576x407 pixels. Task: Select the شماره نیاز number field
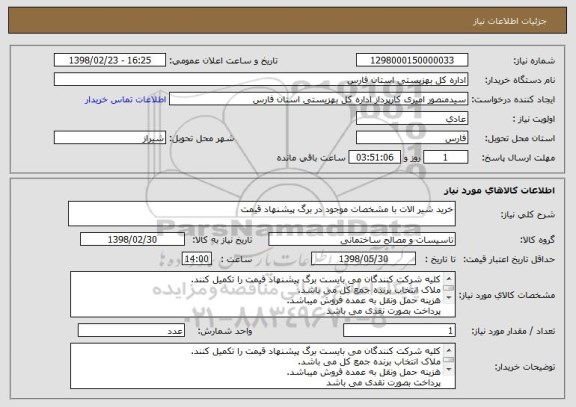point(412,60)
